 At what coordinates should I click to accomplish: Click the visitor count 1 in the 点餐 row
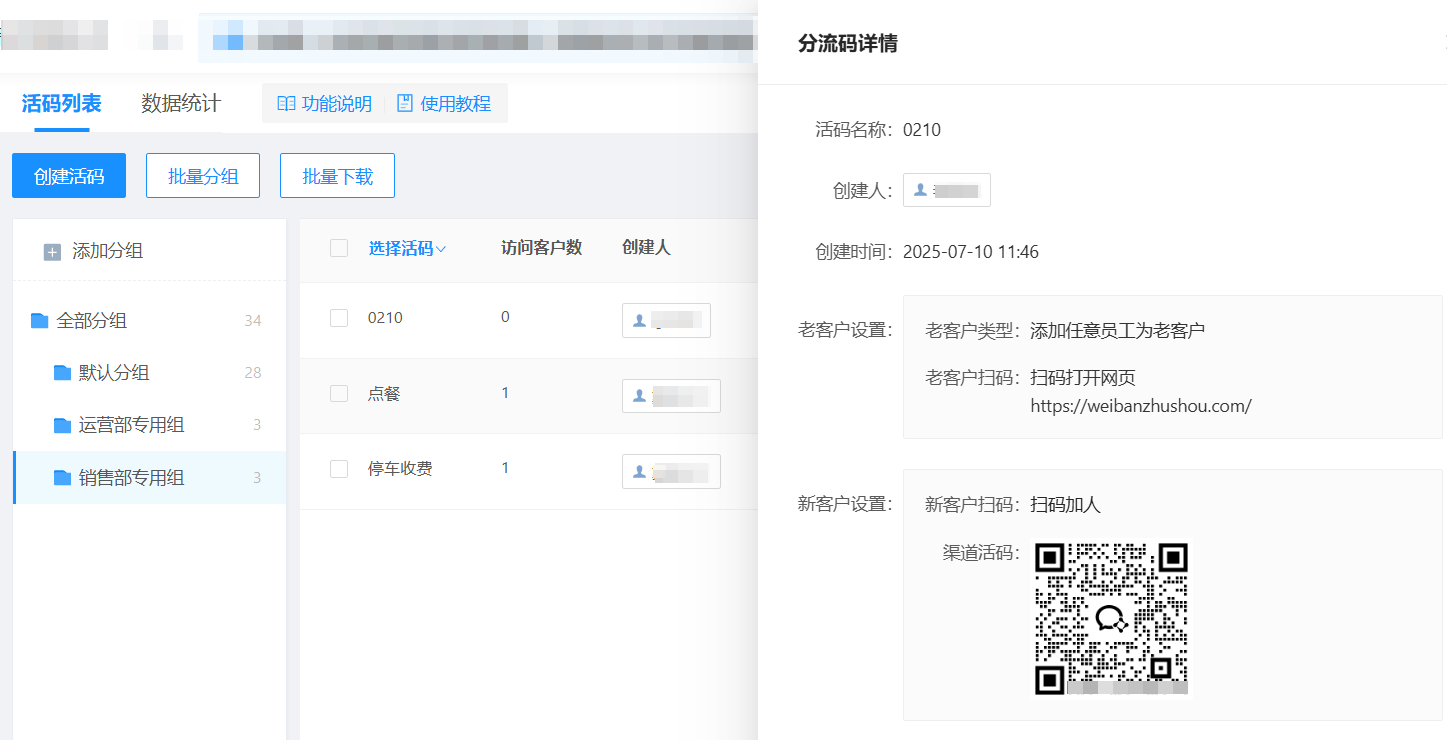pos(505,393)
